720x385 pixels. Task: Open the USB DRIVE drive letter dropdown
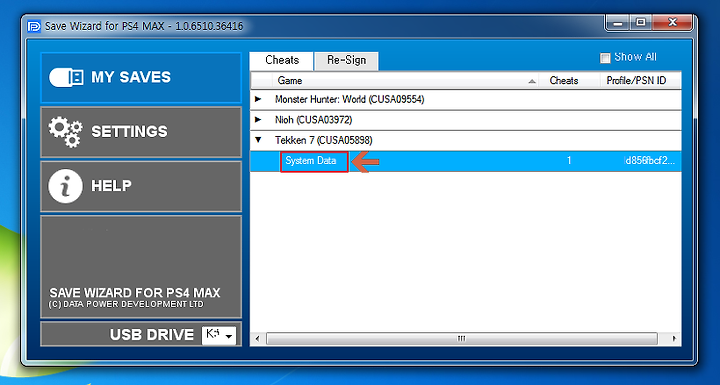[219, 335]
